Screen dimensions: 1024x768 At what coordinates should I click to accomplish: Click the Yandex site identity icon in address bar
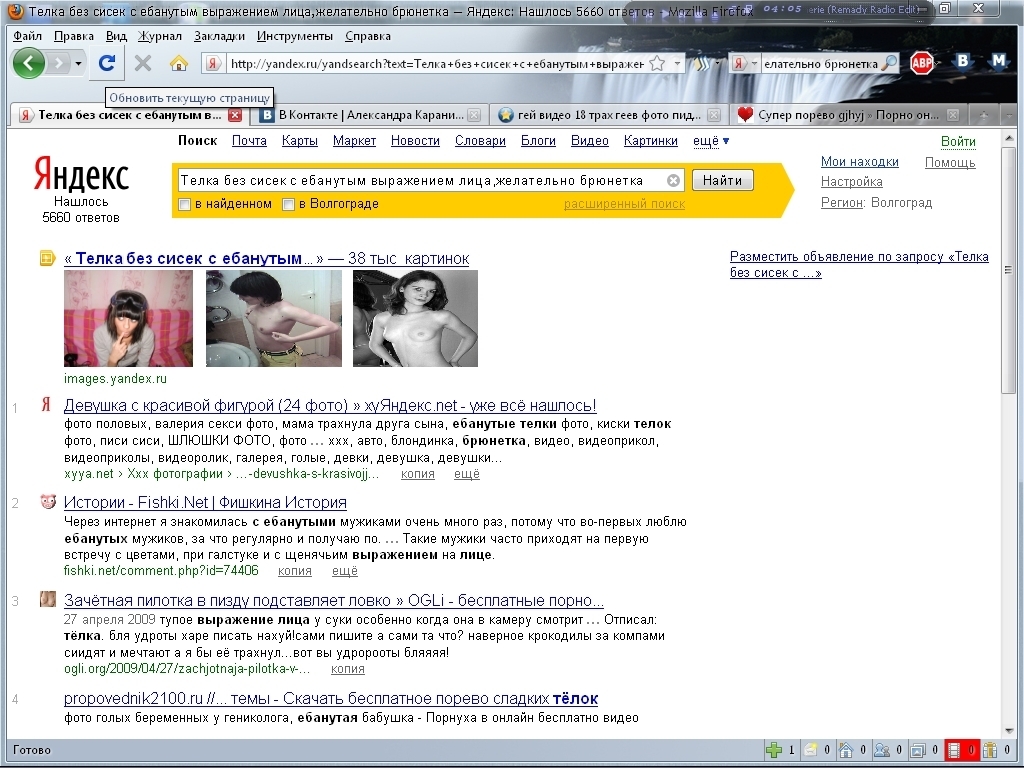click(x=213, y=63)
